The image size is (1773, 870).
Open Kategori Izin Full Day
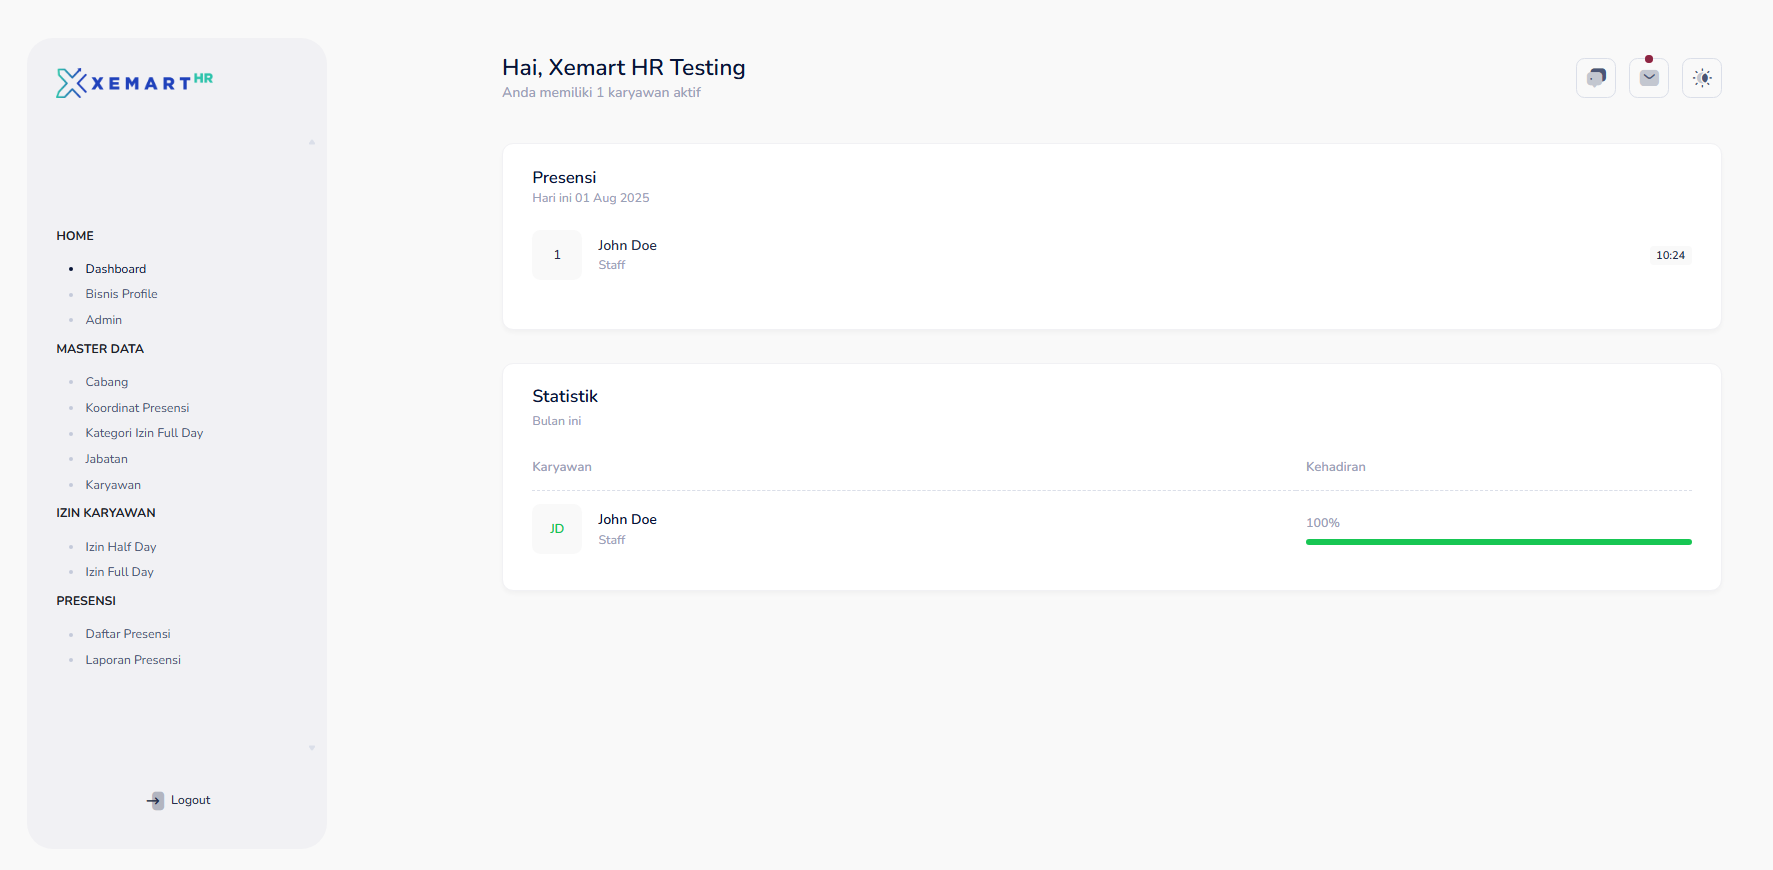point(144,433)
